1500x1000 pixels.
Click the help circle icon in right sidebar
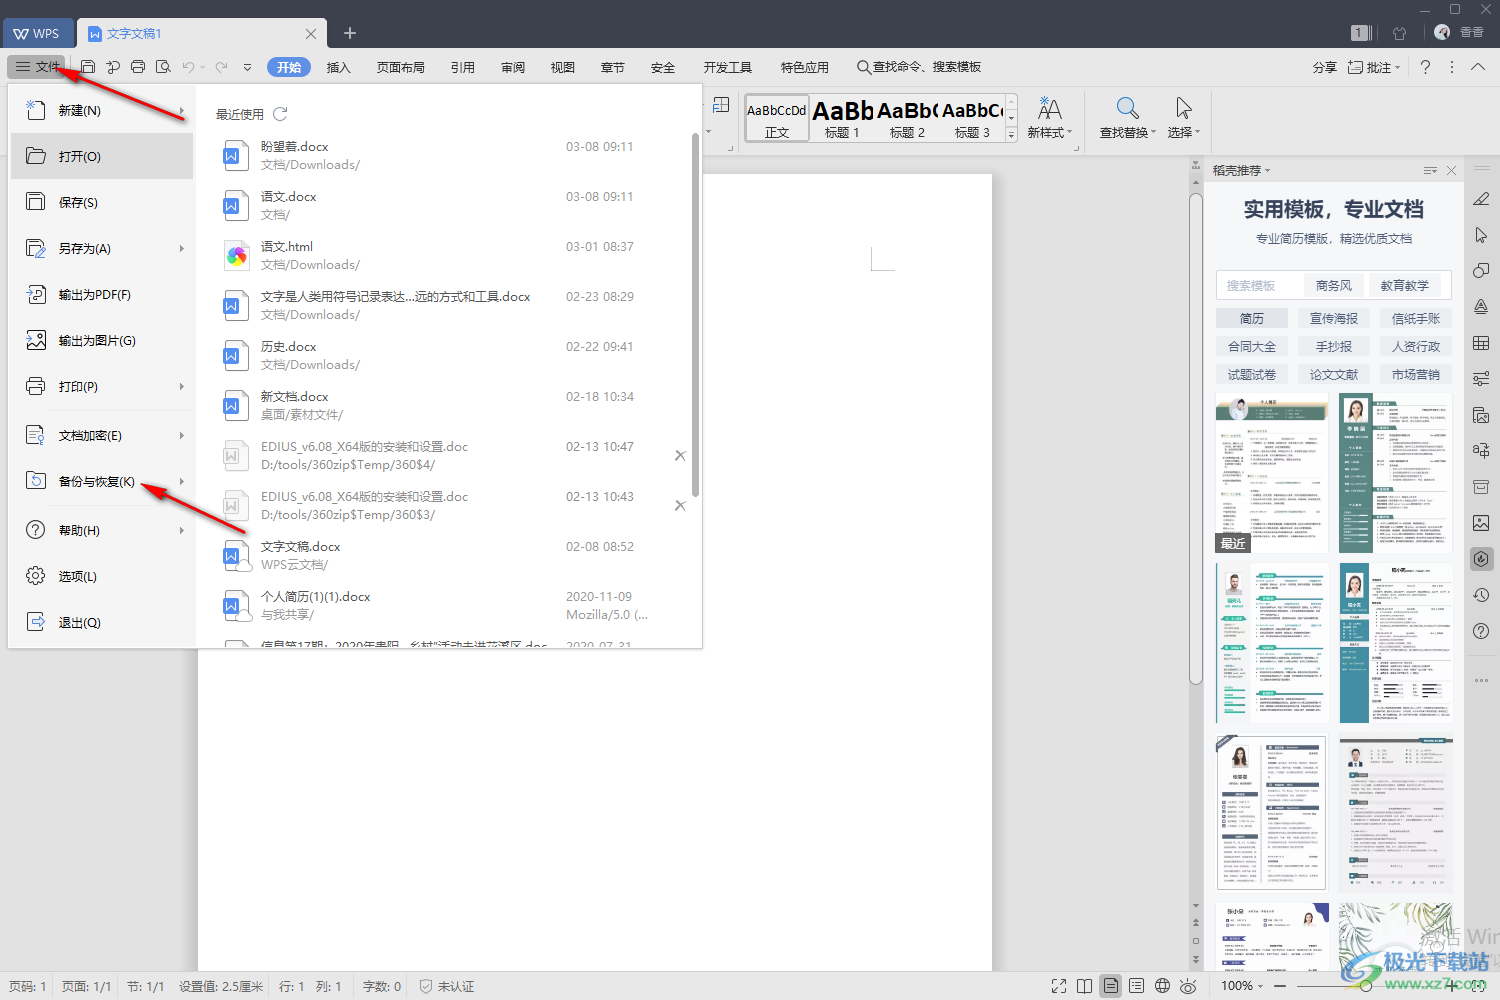click(1481, 631)
